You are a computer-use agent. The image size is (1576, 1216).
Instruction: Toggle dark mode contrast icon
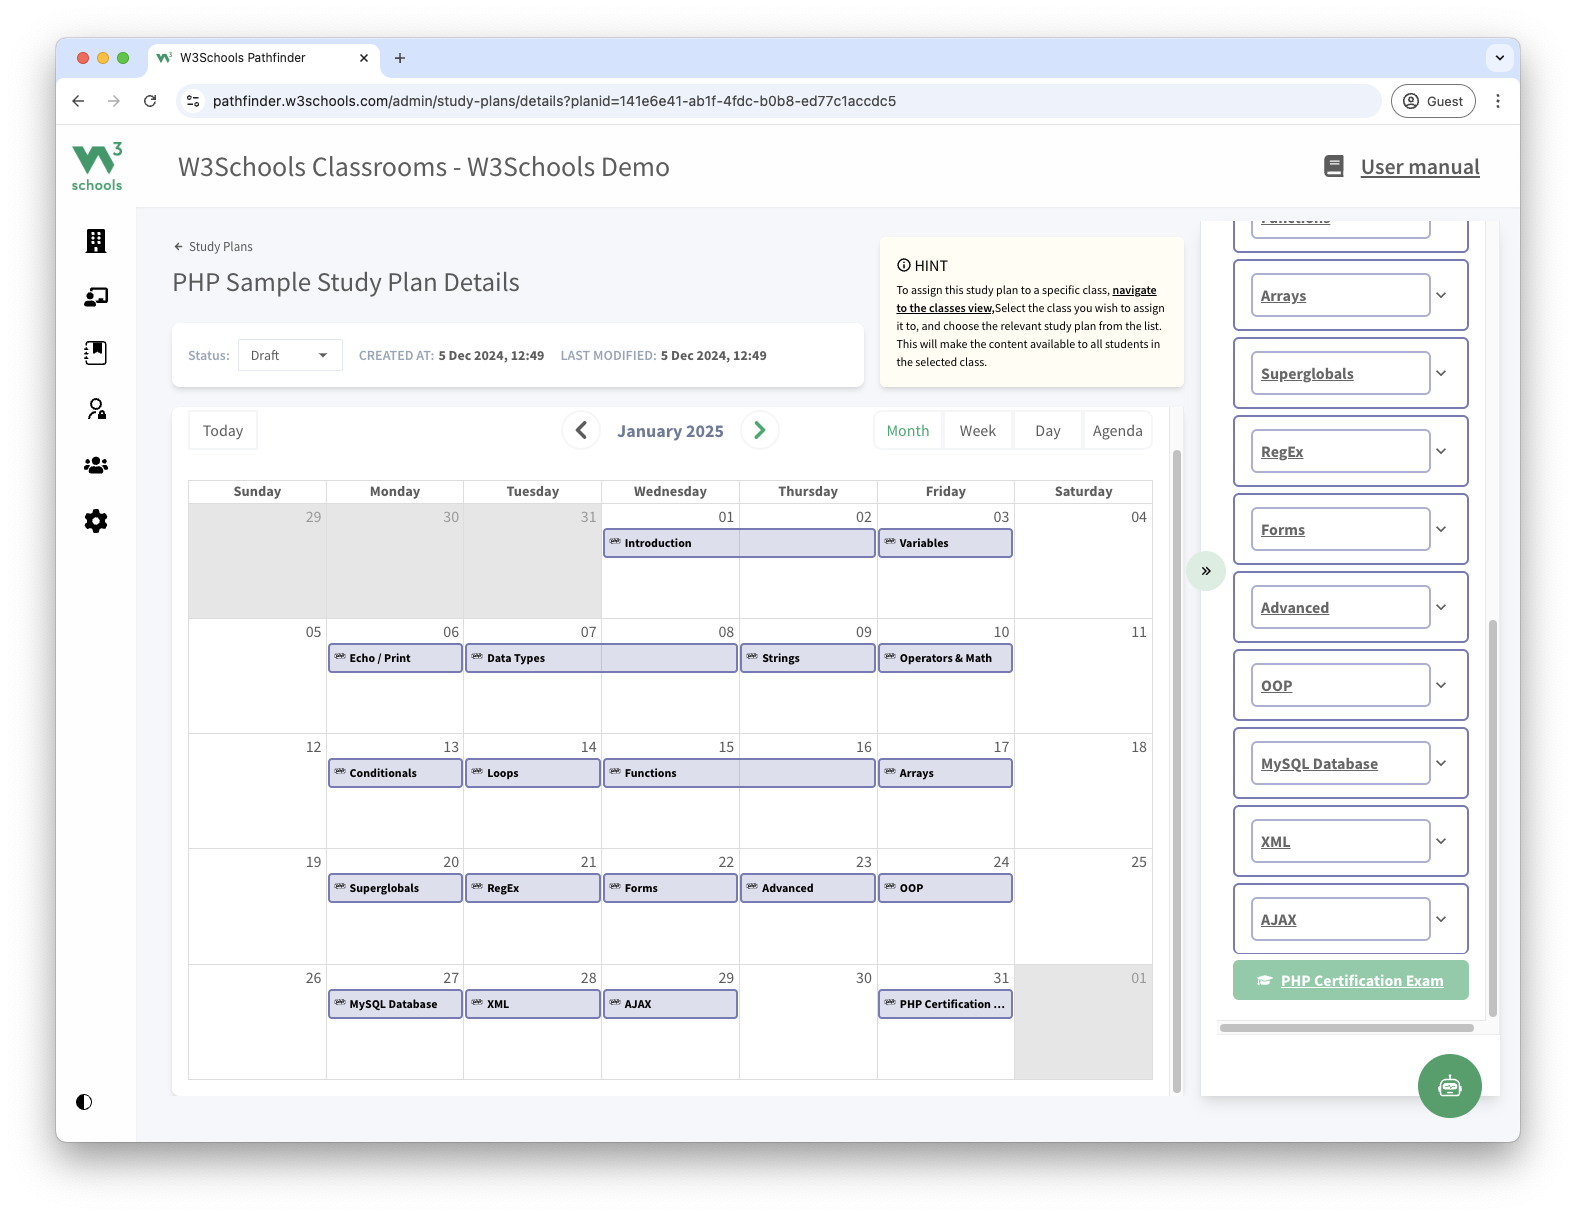pyautogui.click(x=84, y=1102)
